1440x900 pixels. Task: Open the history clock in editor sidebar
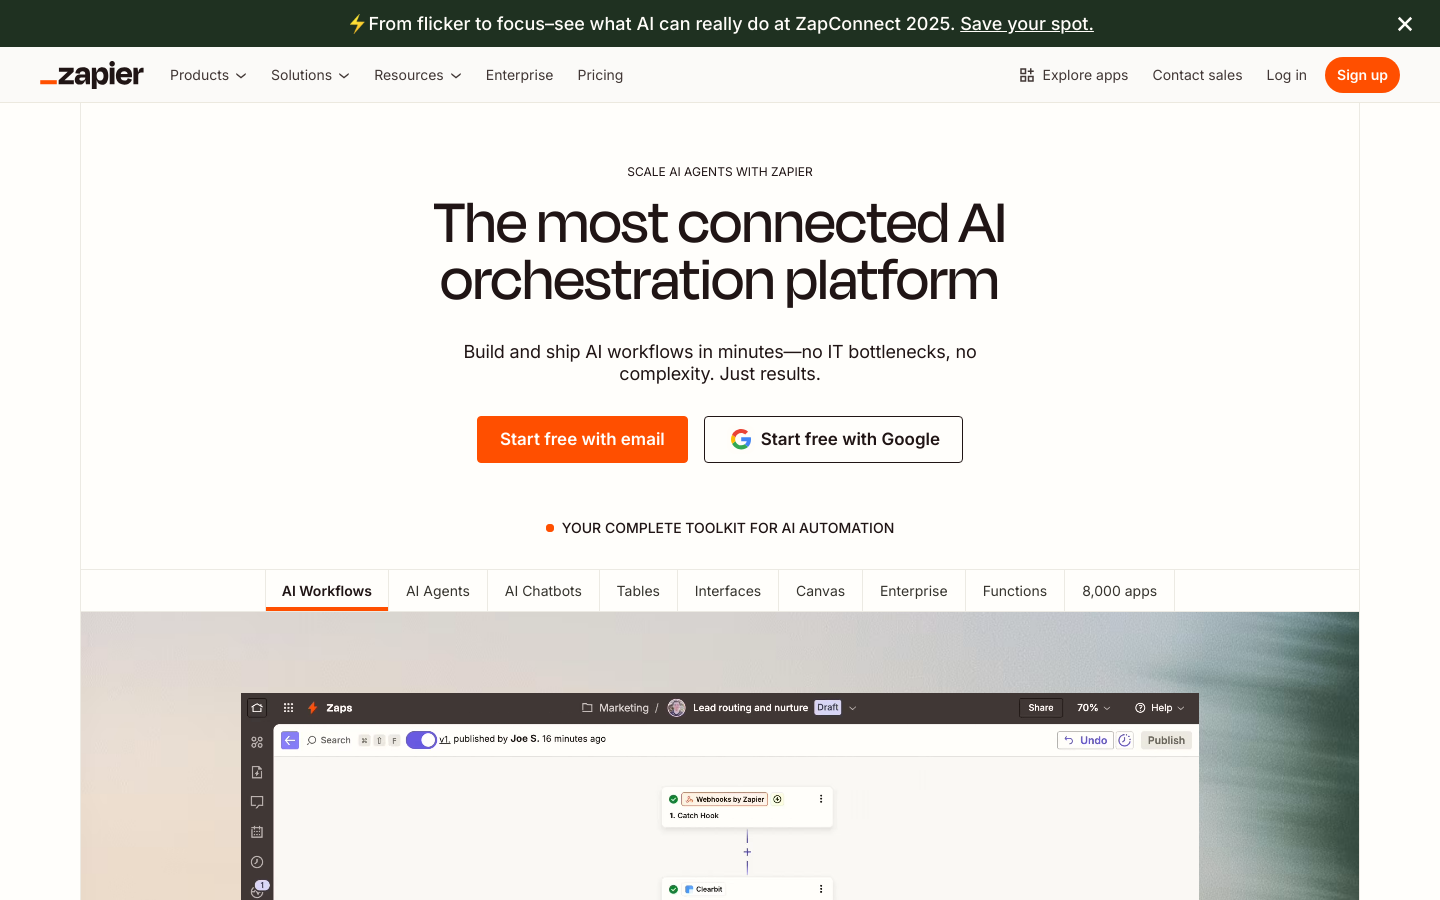257,862
